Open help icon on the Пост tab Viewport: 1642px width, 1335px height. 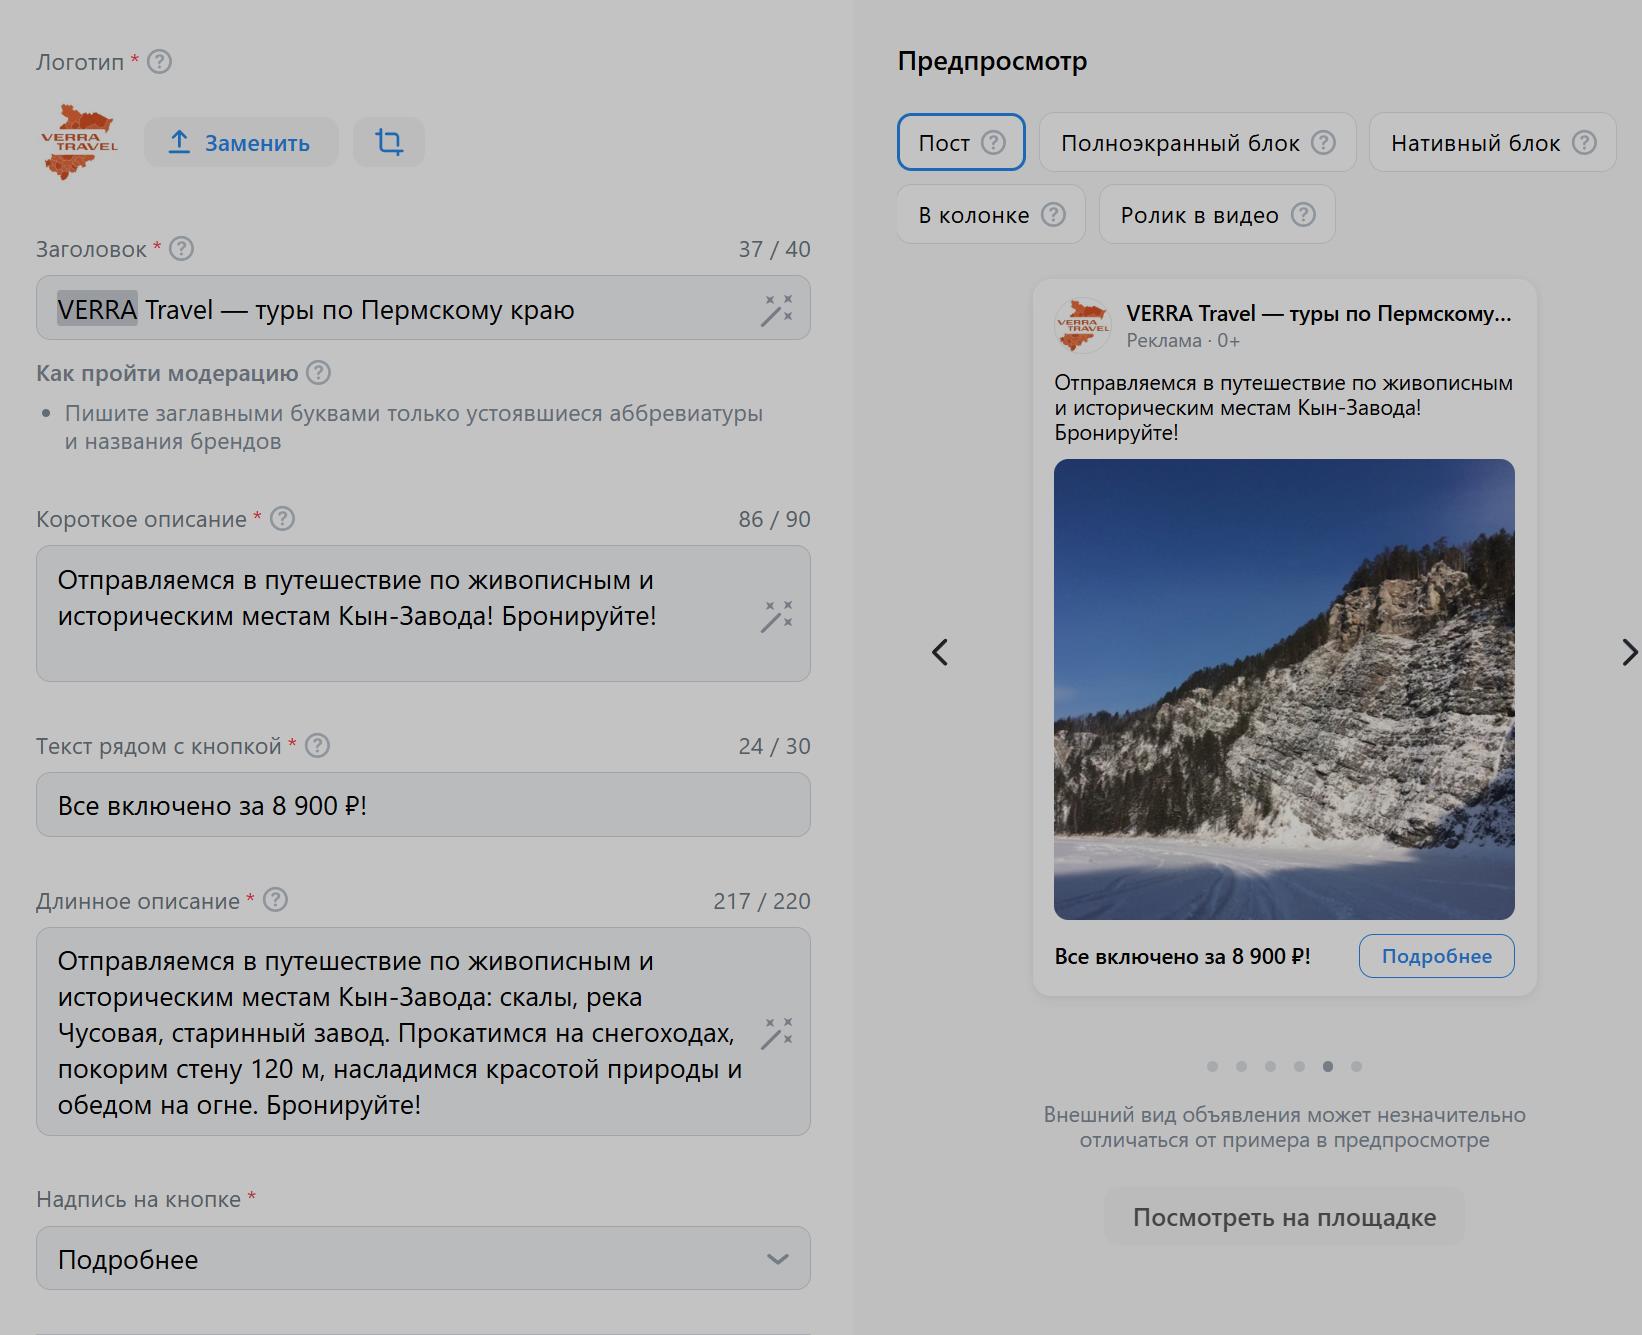993,142
